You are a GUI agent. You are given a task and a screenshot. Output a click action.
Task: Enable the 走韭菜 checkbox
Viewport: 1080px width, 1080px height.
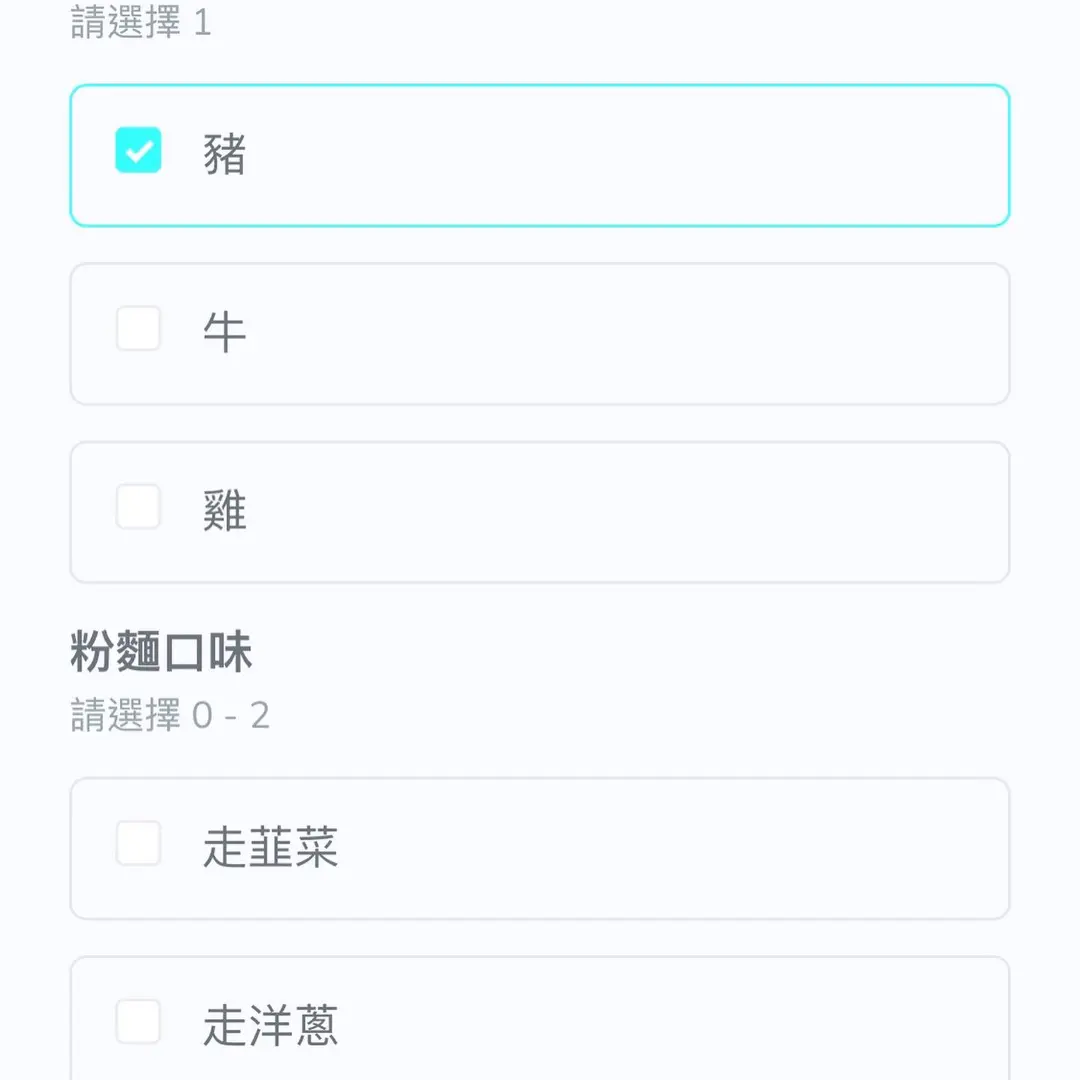pyautogui.click(x=138, y=843)
